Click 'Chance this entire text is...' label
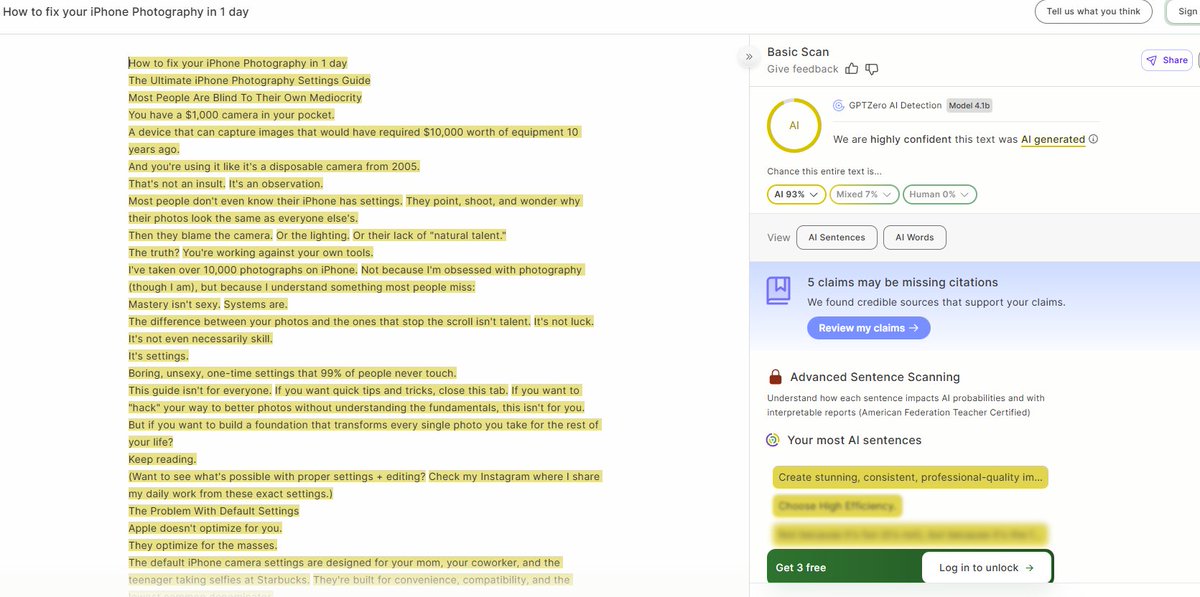This screenshot has height=597, width=1200. click(x=824, y=172)
